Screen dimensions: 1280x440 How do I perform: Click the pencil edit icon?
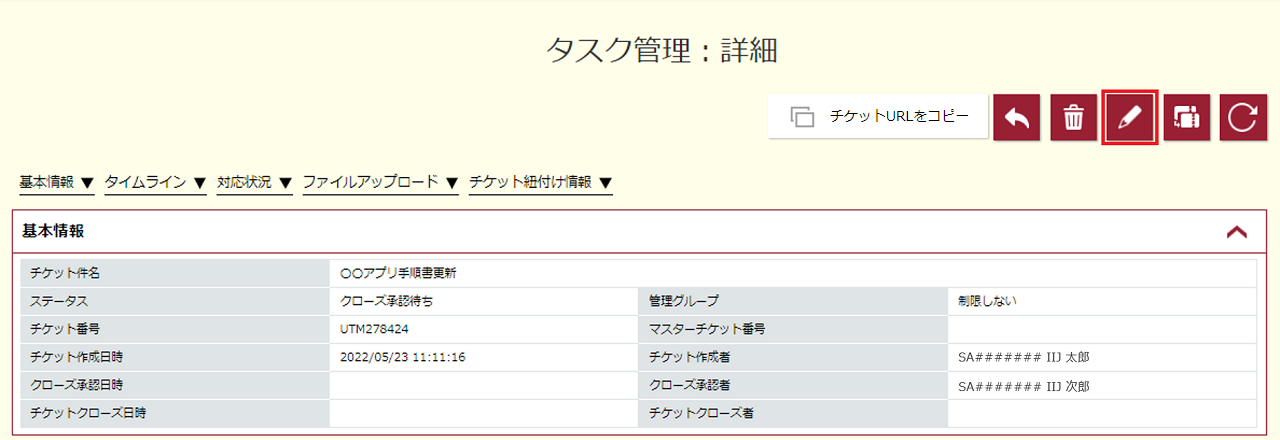[1130, 117]
